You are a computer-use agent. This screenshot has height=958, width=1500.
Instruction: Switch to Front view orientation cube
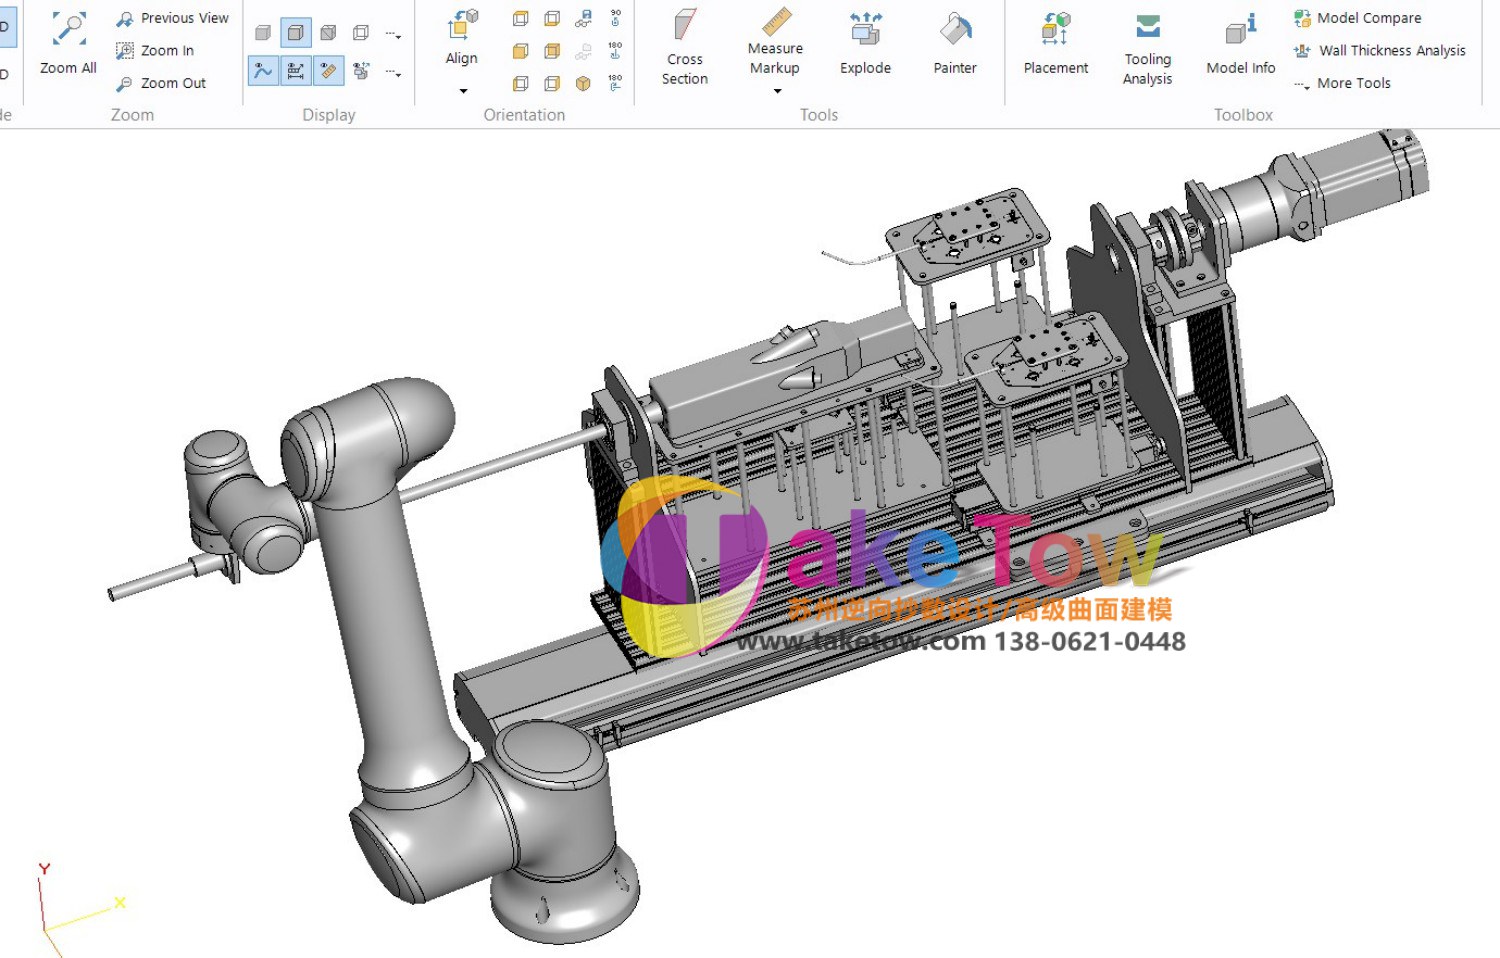pos(520,51)
